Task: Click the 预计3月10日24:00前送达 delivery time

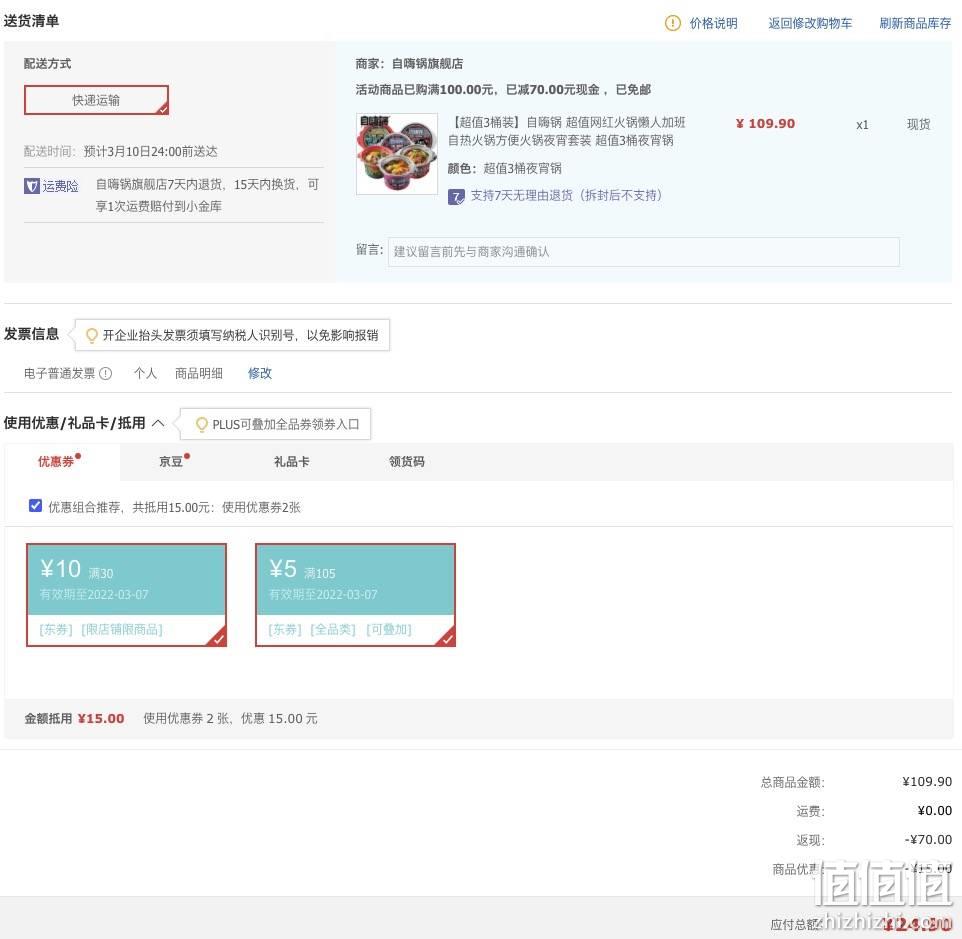Action: (x=150, y=151)
